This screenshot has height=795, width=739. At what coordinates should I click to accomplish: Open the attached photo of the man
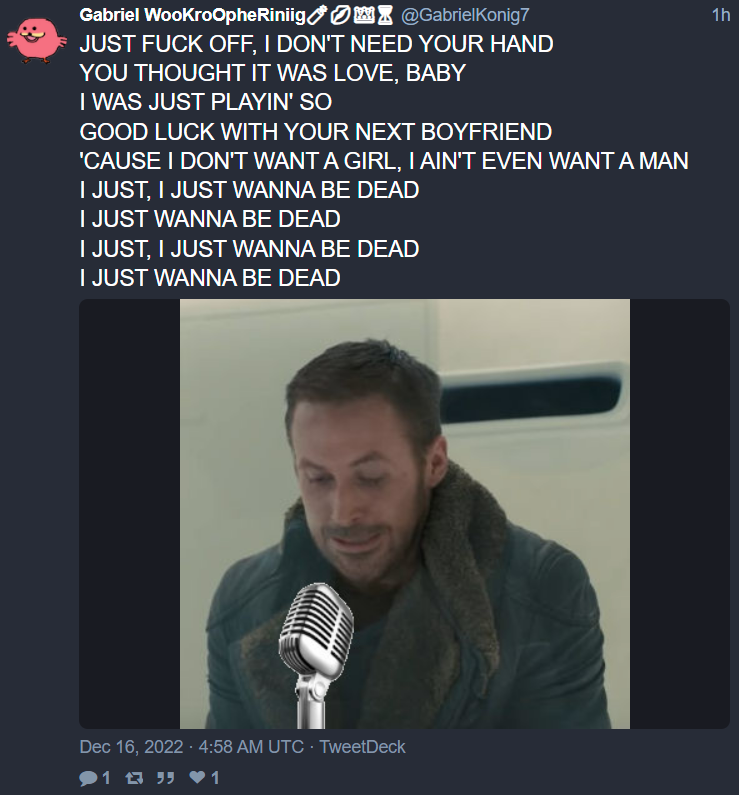[404, 514]
